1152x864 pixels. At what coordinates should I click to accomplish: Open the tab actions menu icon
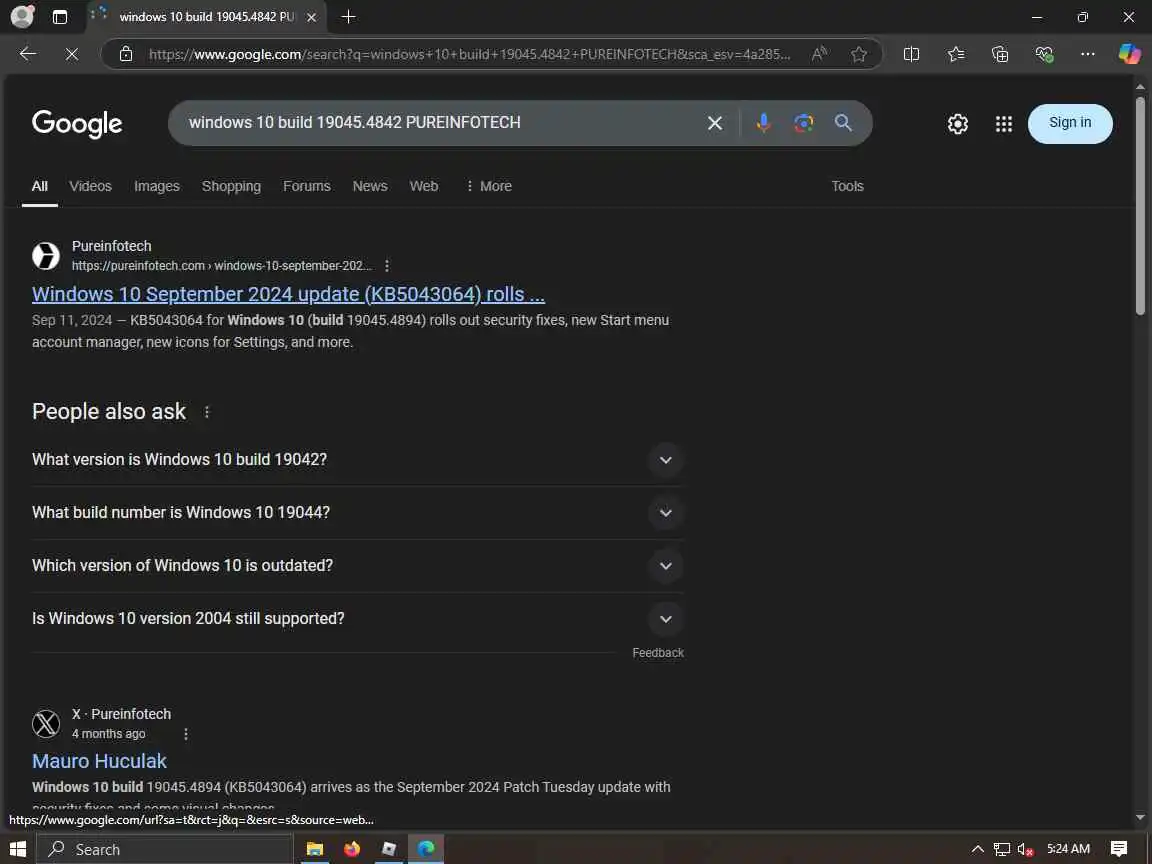tap(60, 17)
